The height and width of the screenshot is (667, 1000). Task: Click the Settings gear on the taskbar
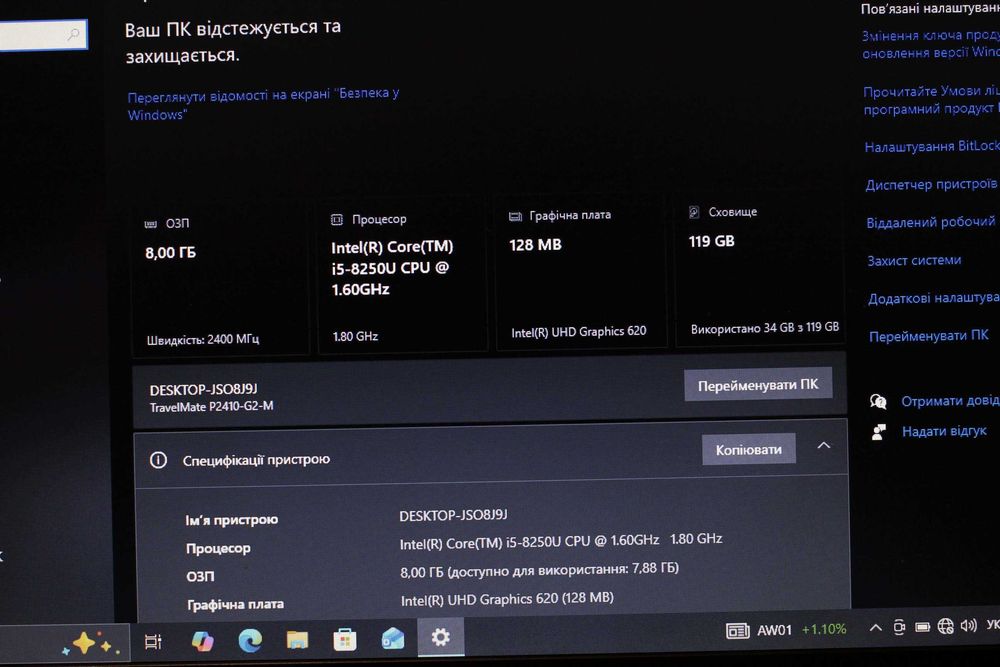coord(441,637)
